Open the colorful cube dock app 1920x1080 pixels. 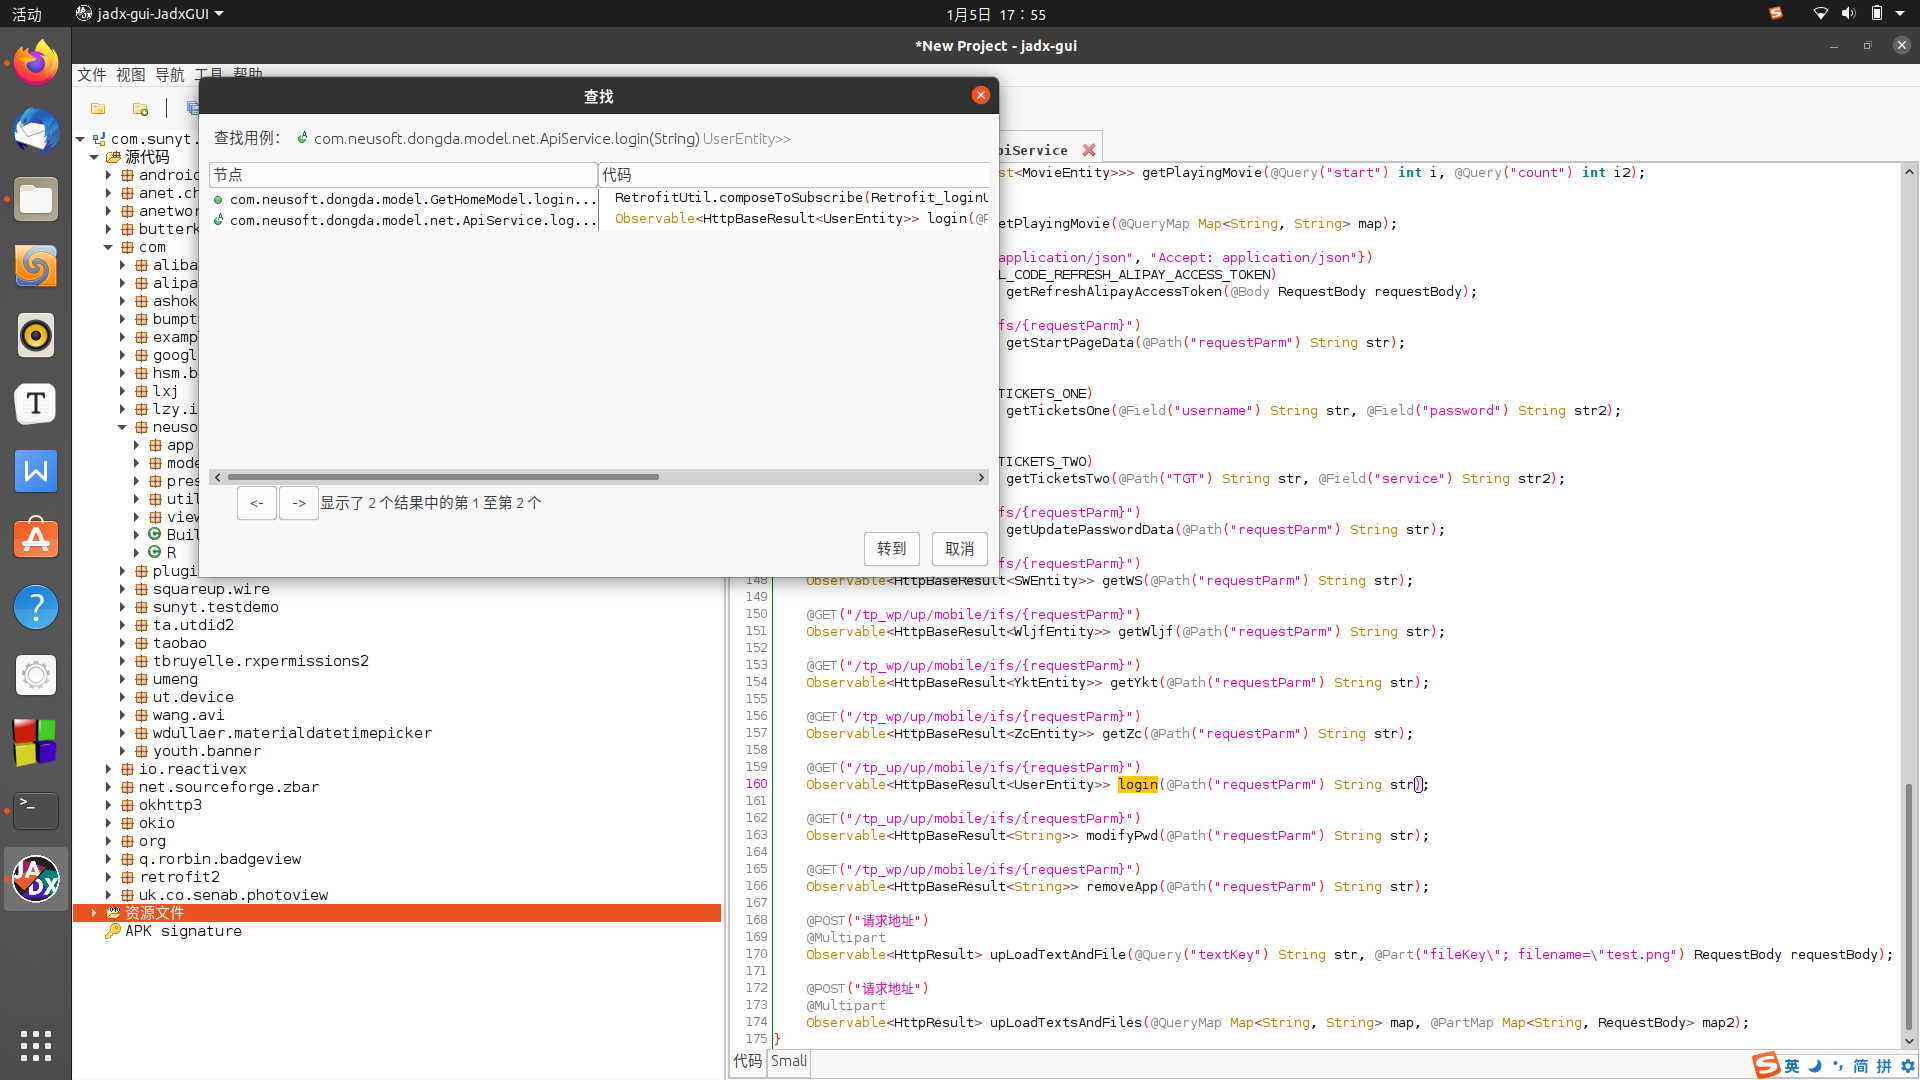click(x=36, y=743)
